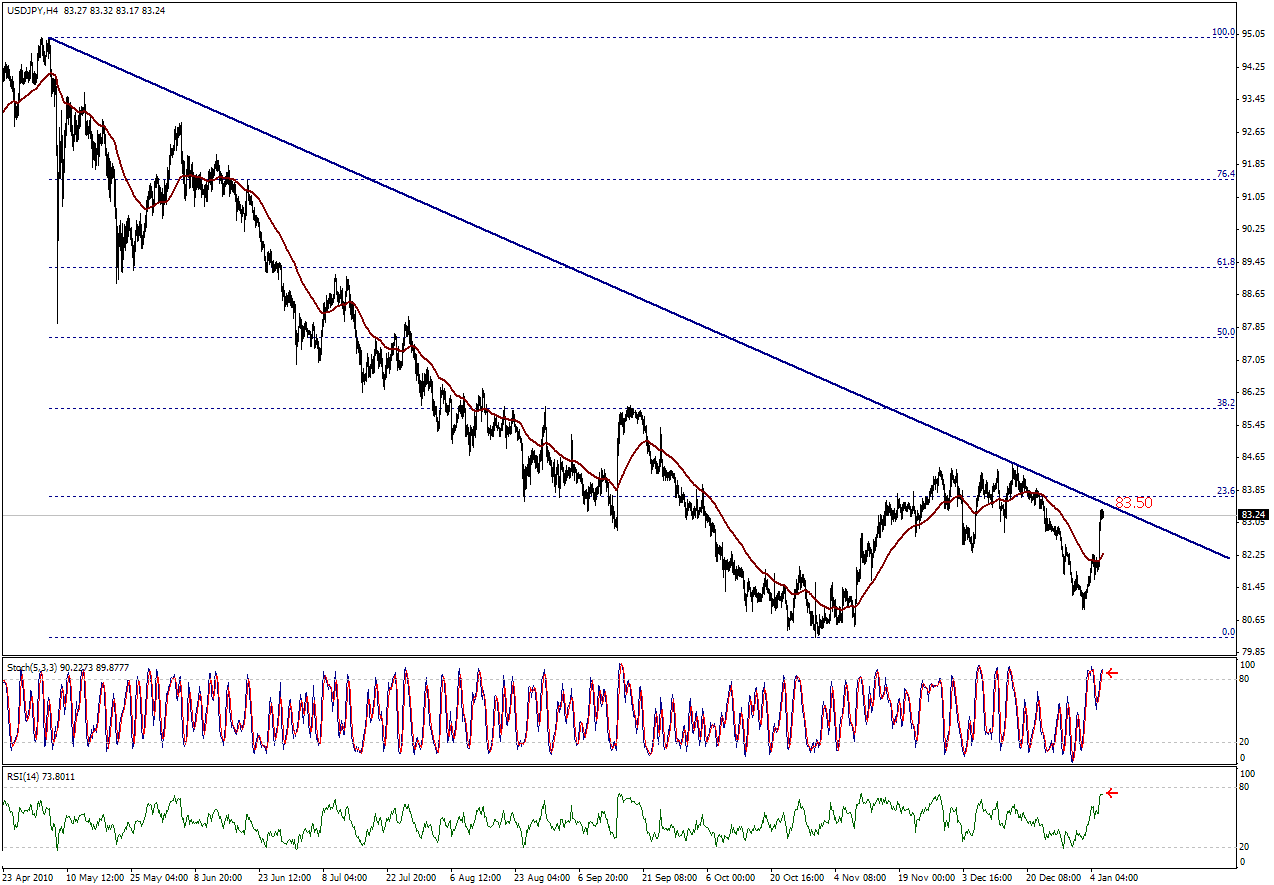Click the red arrow in the RSI panel
This screenshot has width=1274, height=885.
pos(1112,793)
